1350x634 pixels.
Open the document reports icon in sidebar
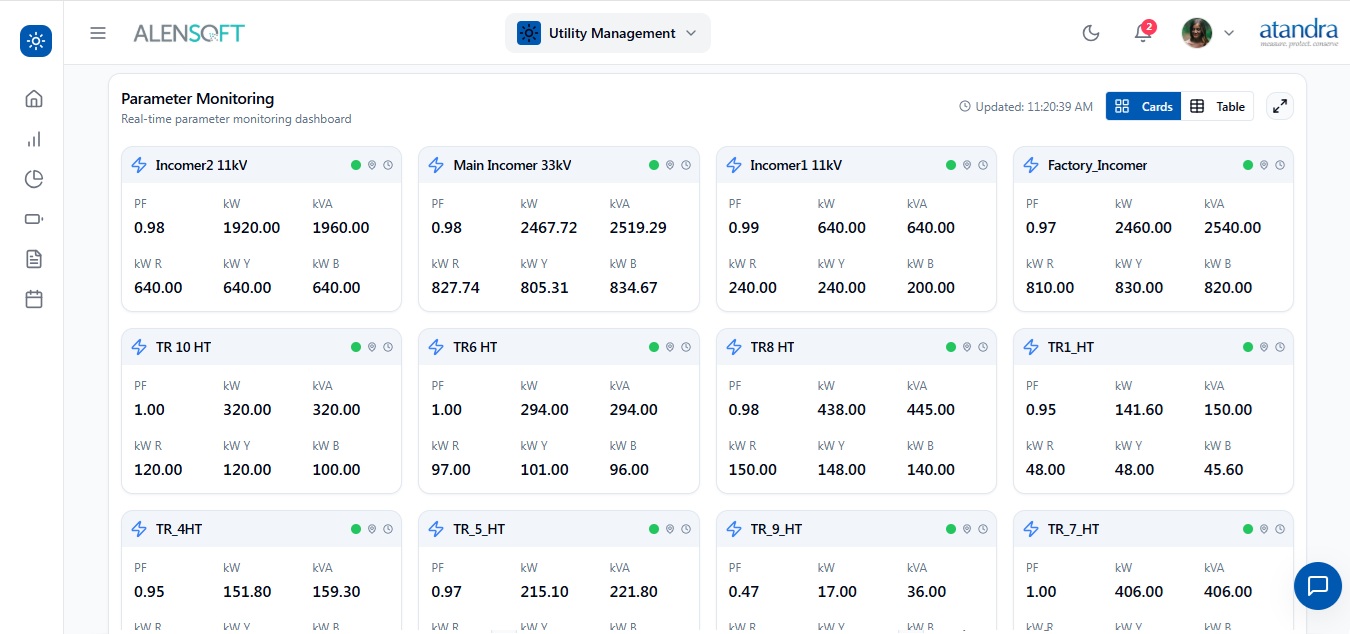(34, 259)
